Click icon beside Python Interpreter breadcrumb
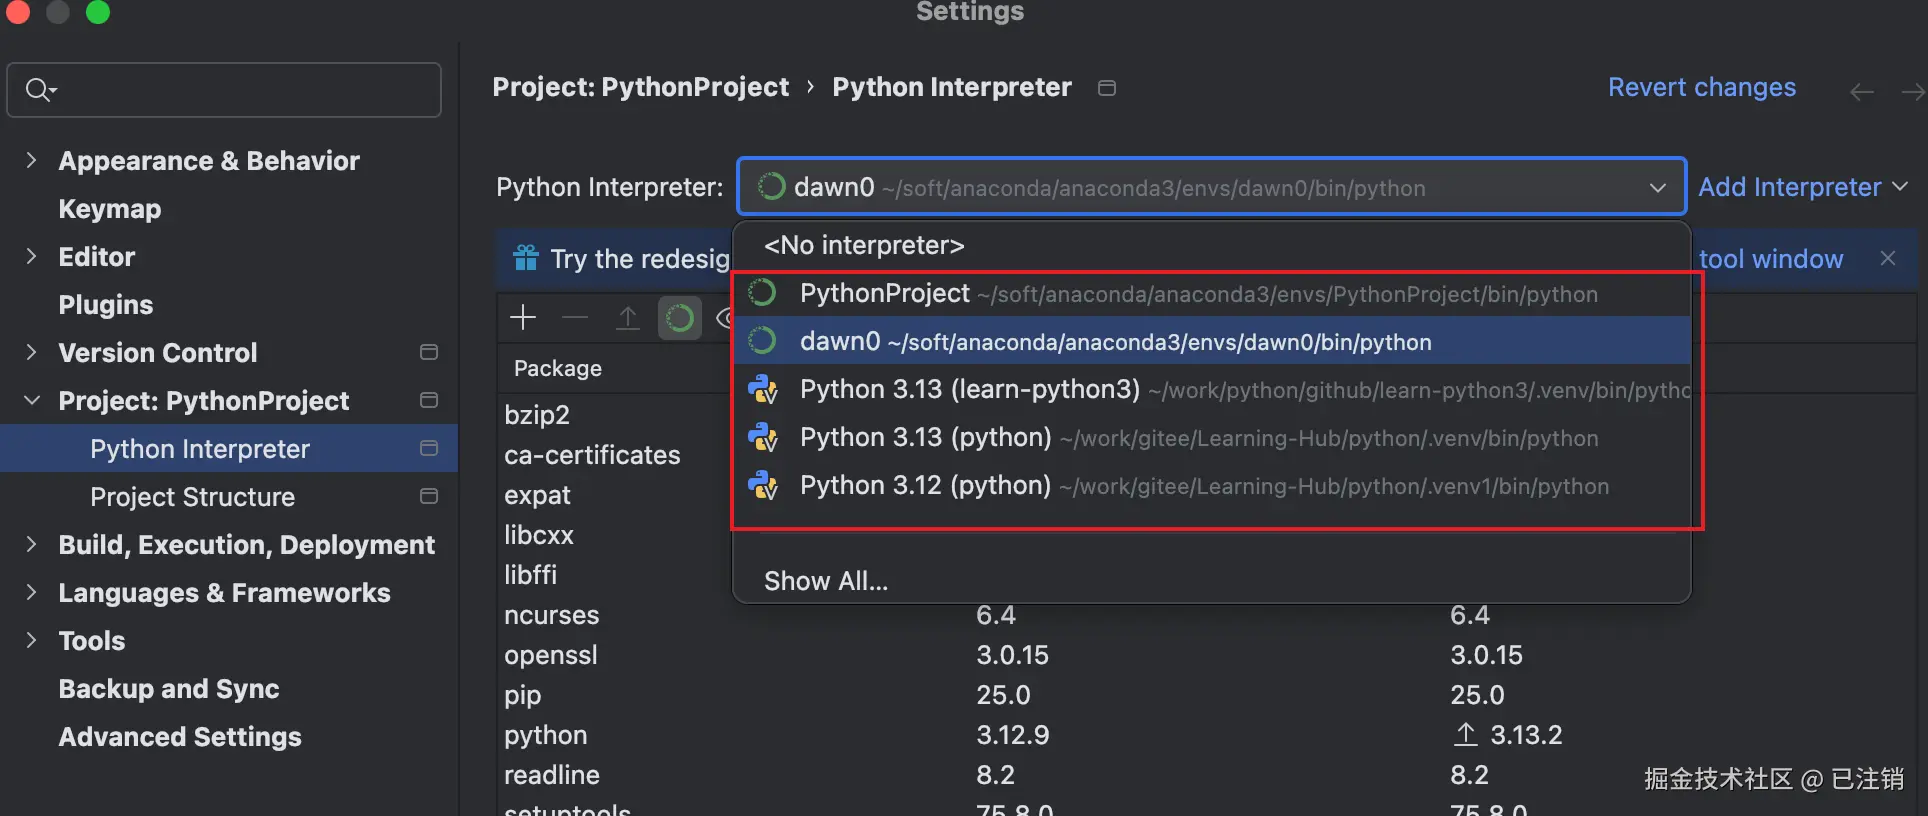 pos(1107,88)
